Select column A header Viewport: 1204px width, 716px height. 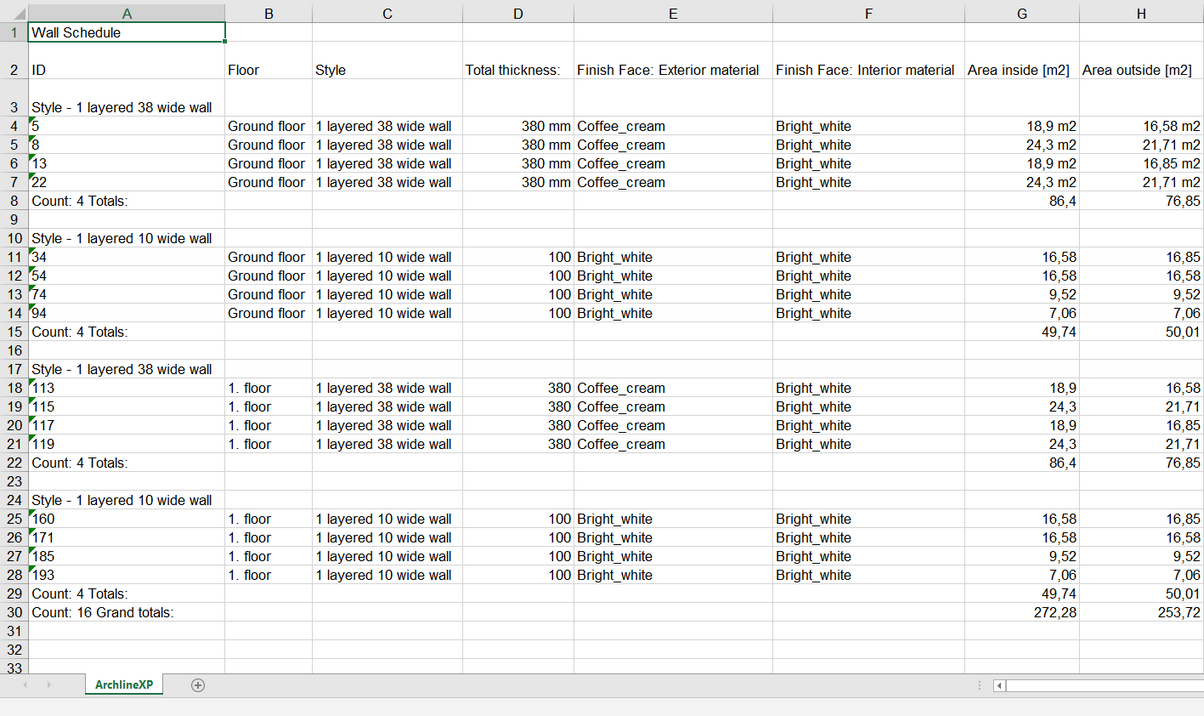tap(126, 12)
